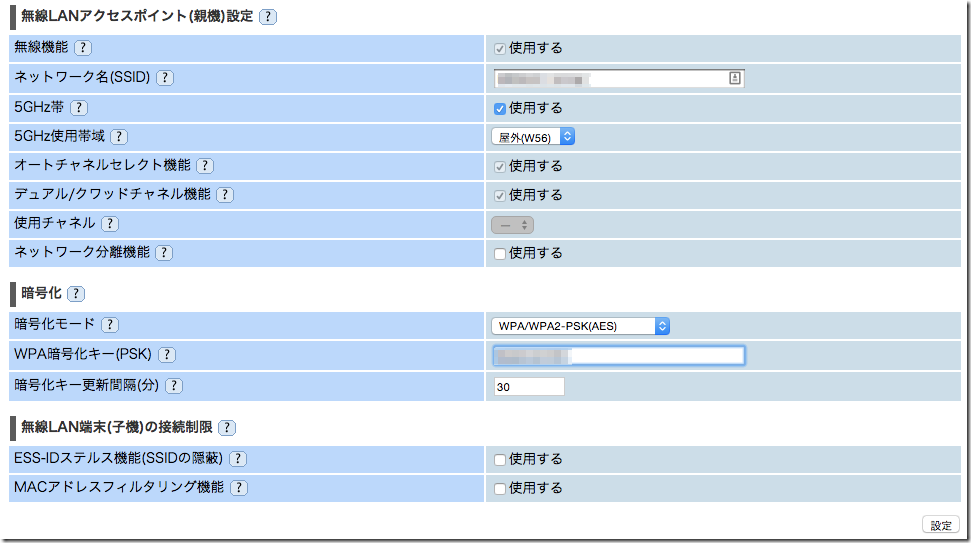Open help for ネットワーク名(SSID)
Image resolution: width=971 pixels, height=543 pixels.
point(165,78)
